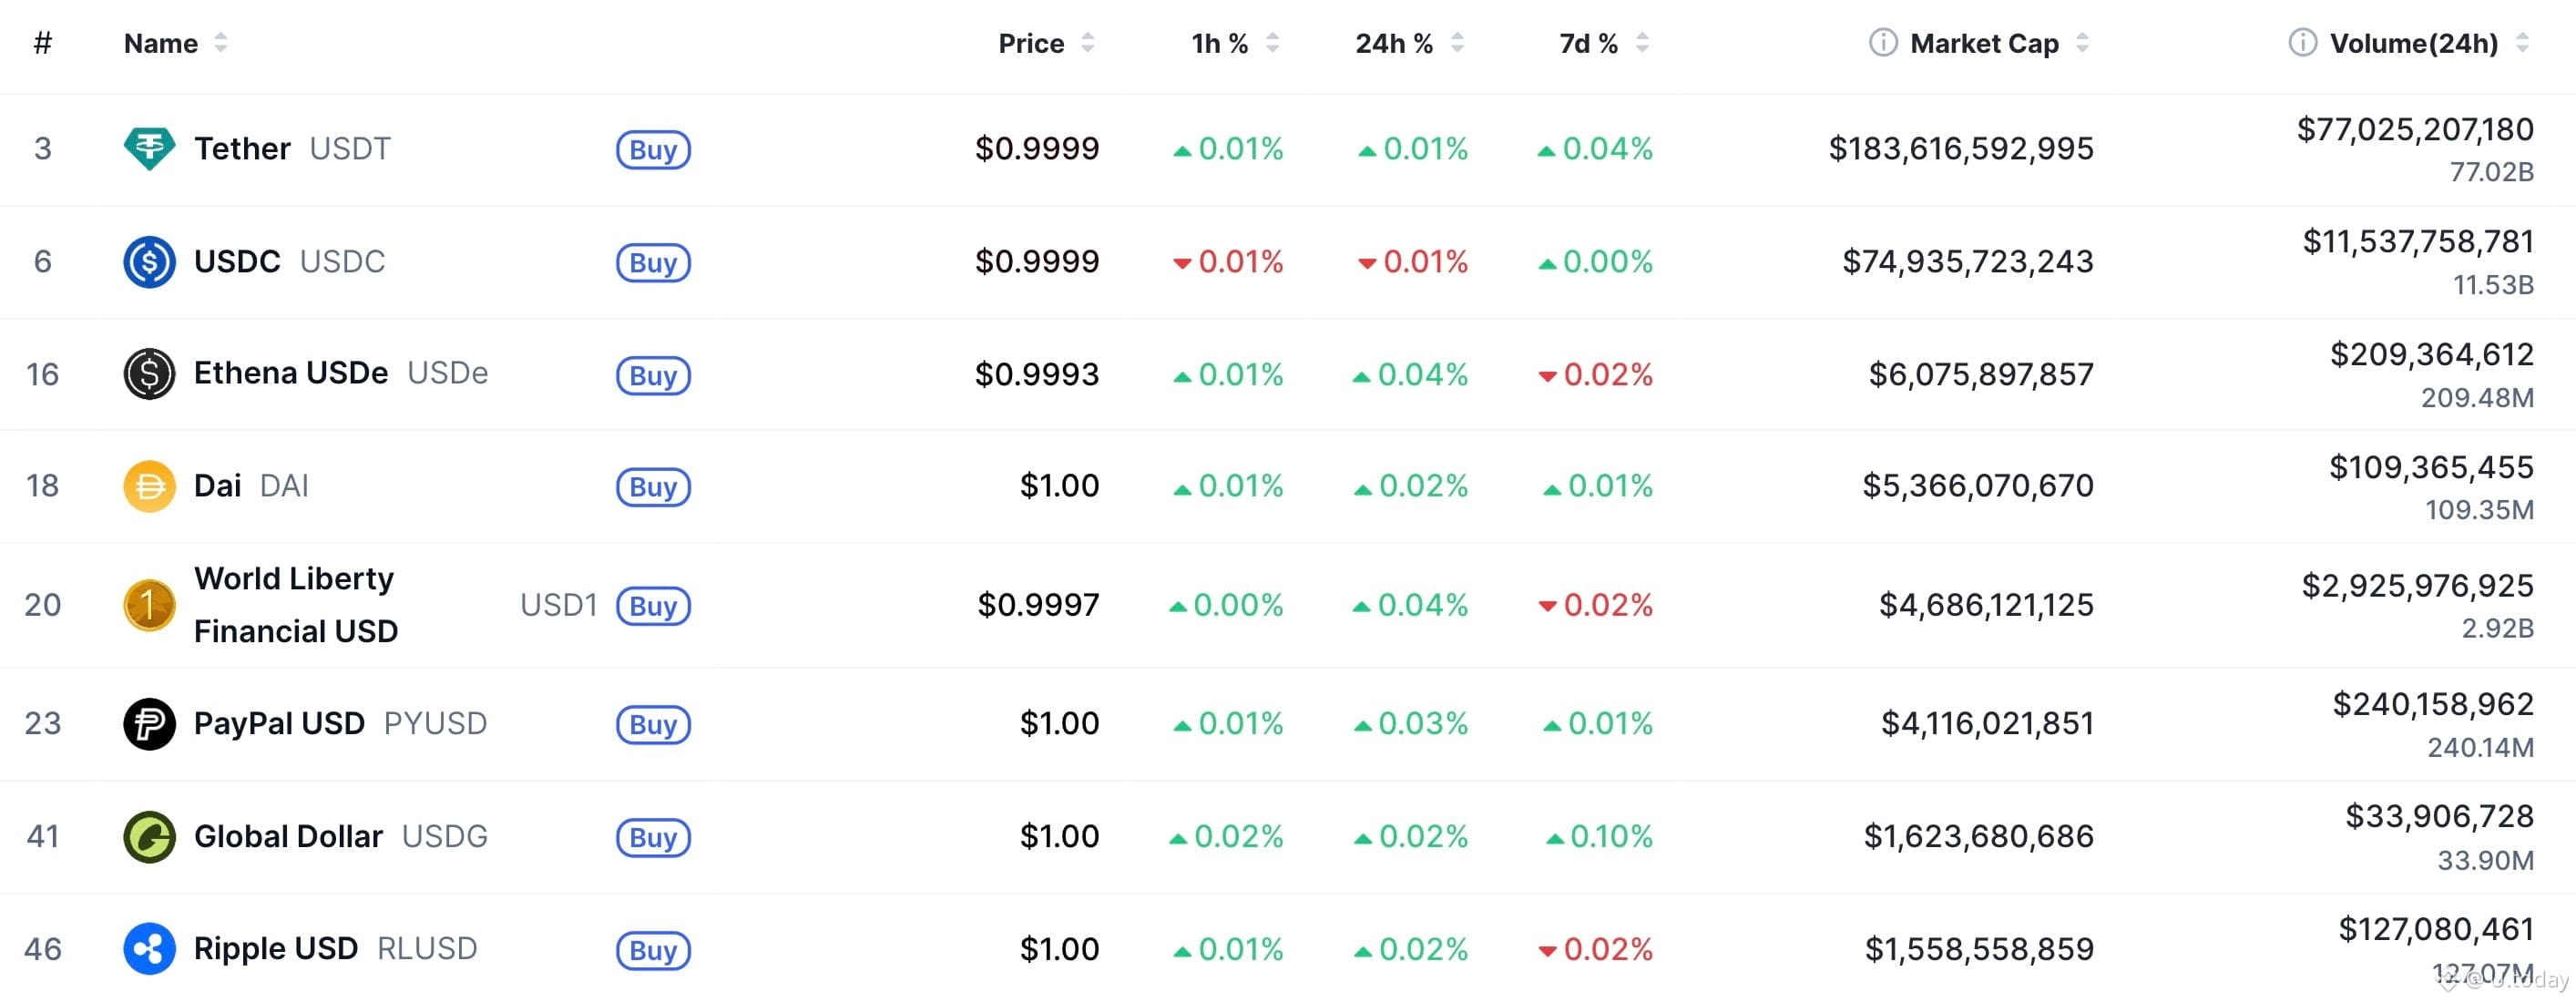Click the World Liberty Financial USD logo
This screenshot has width=2576, height=1002.
point(149,604)
